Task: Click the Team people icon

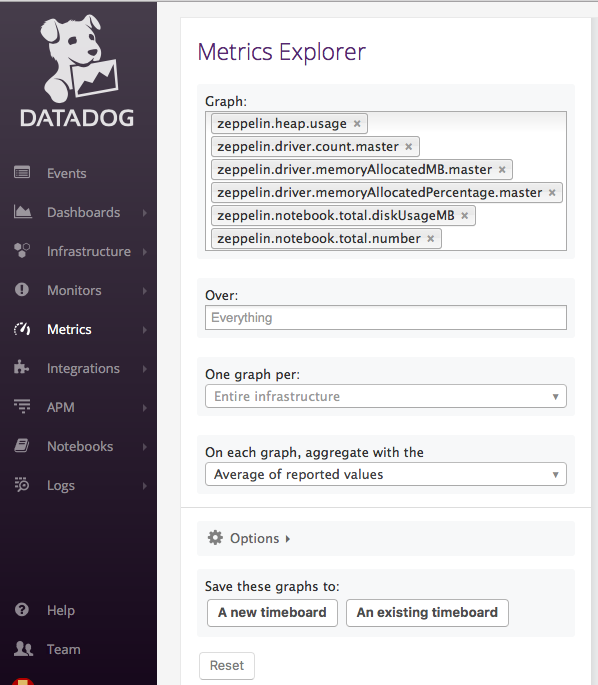Action: [23, 649]
